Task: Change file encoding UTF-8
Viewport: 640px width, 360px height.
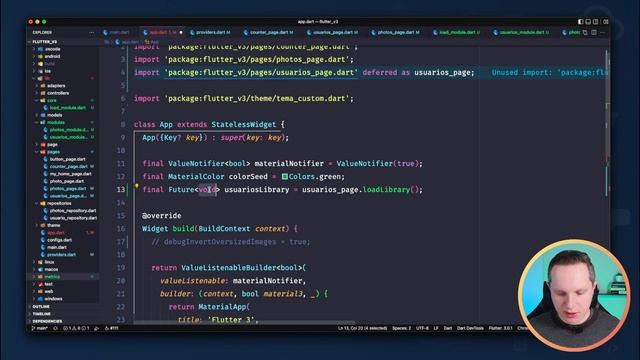Action: pos(422,328)
